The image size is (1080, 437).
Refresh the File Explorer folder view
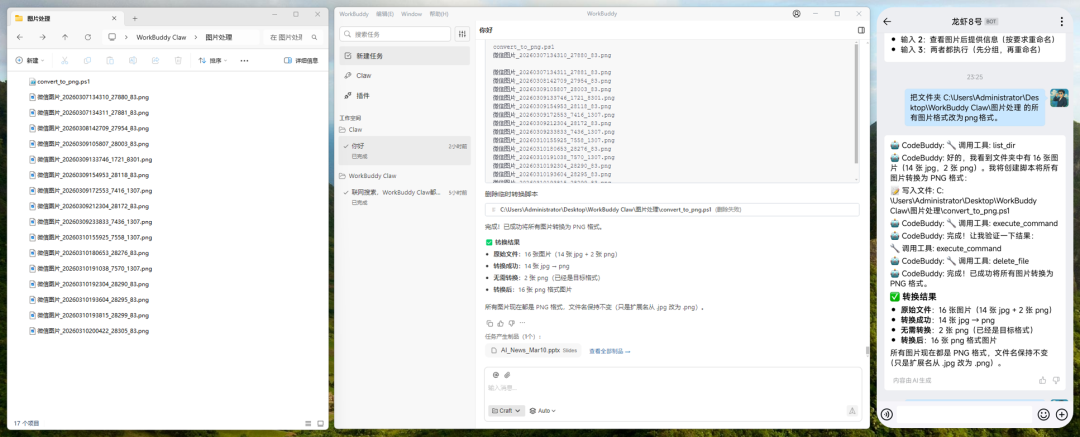coord(88,37)
